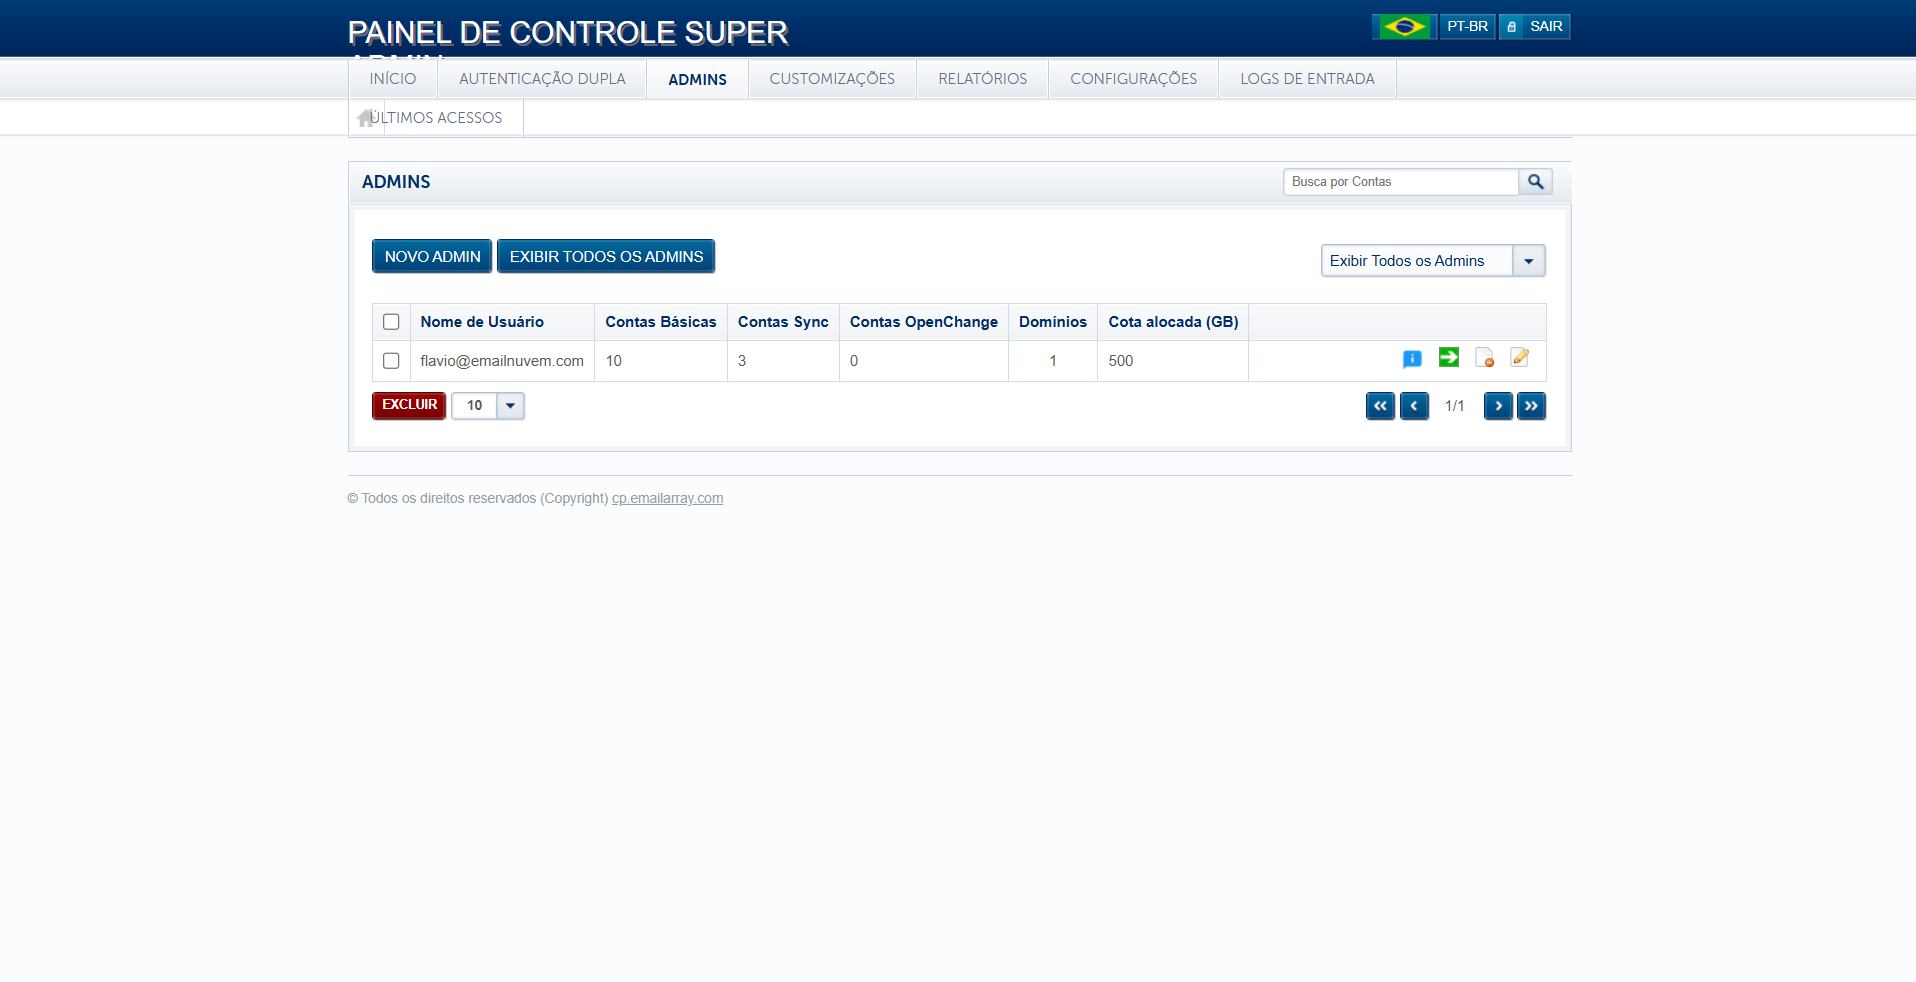1916x982 pixels.
Task: Go to first page with double-left arrow
Action: (1380, 406)
